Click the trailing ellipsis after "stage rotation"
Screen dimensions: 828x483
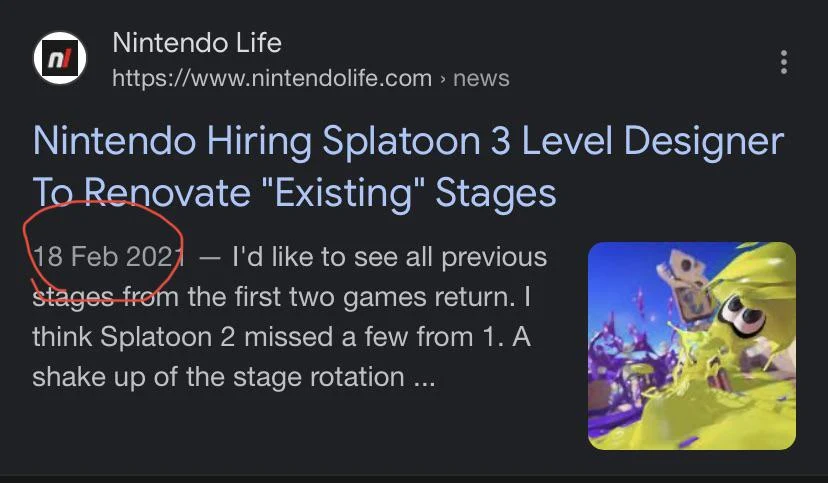click(423, 378)
